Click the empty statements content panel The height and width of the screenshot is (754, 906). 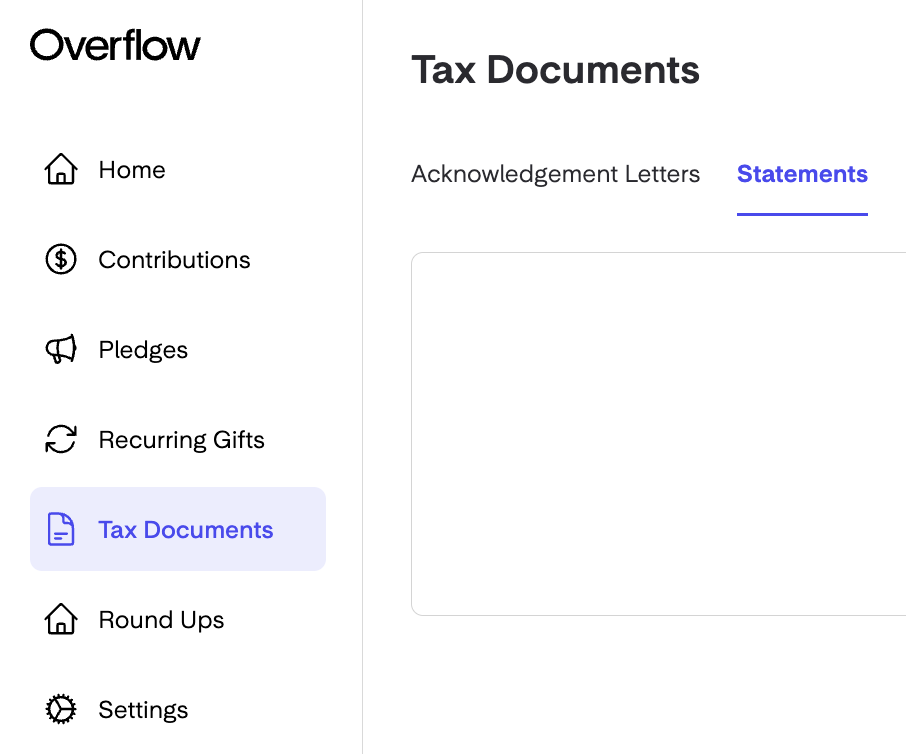point(659,434)
